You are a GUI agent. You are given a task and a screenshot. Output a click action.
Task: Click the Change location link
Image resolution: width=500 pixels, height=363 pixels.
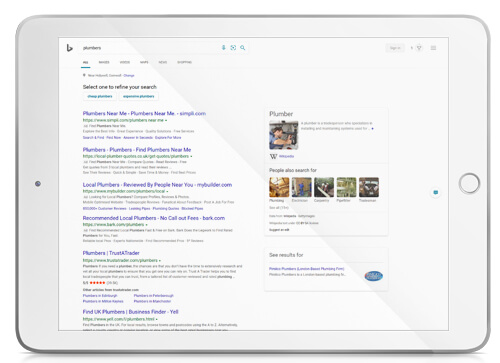pos(129,76)
